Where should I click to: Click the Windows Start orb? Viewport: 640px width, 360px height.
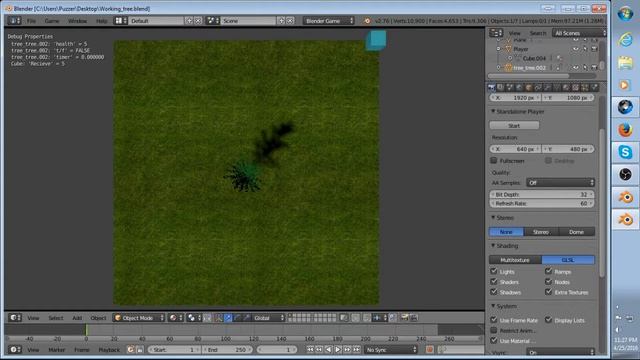(x=625, y=14)
